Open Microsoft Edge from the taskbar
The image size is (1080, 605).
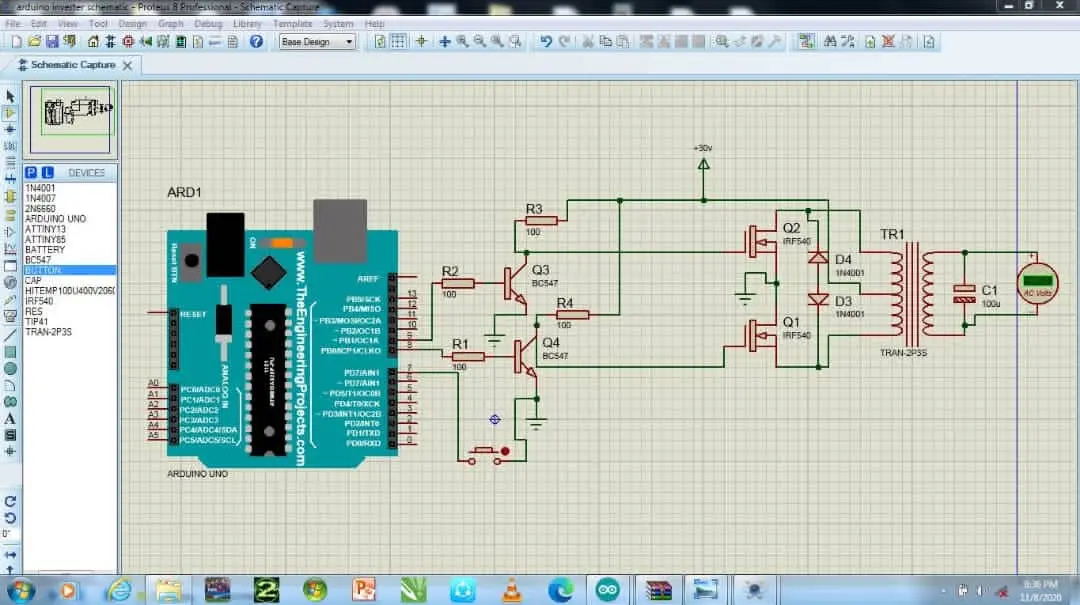561,591
